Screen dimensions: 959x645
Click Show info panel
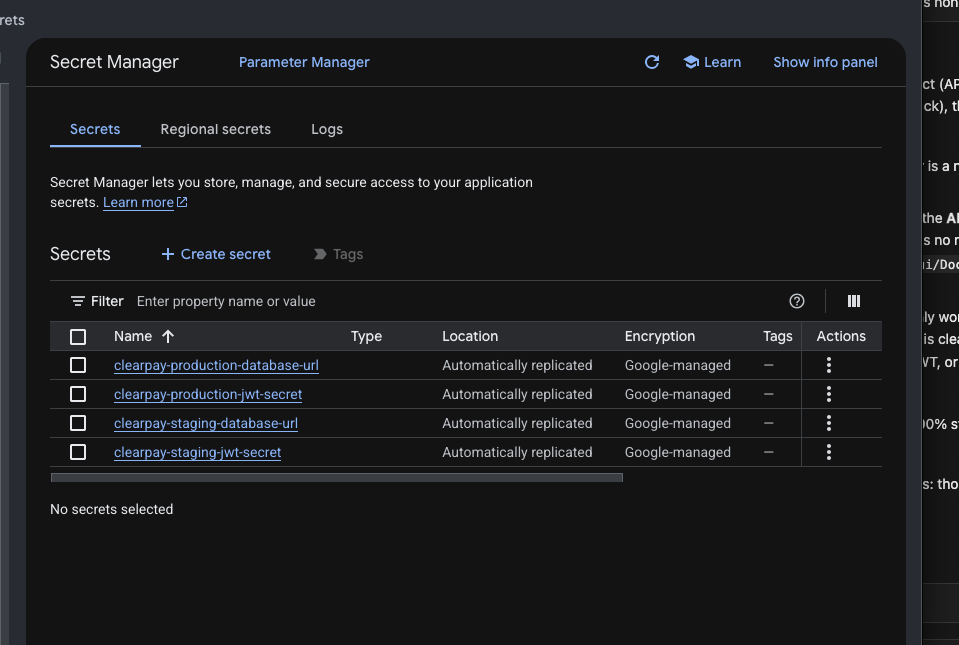point(825,62)
